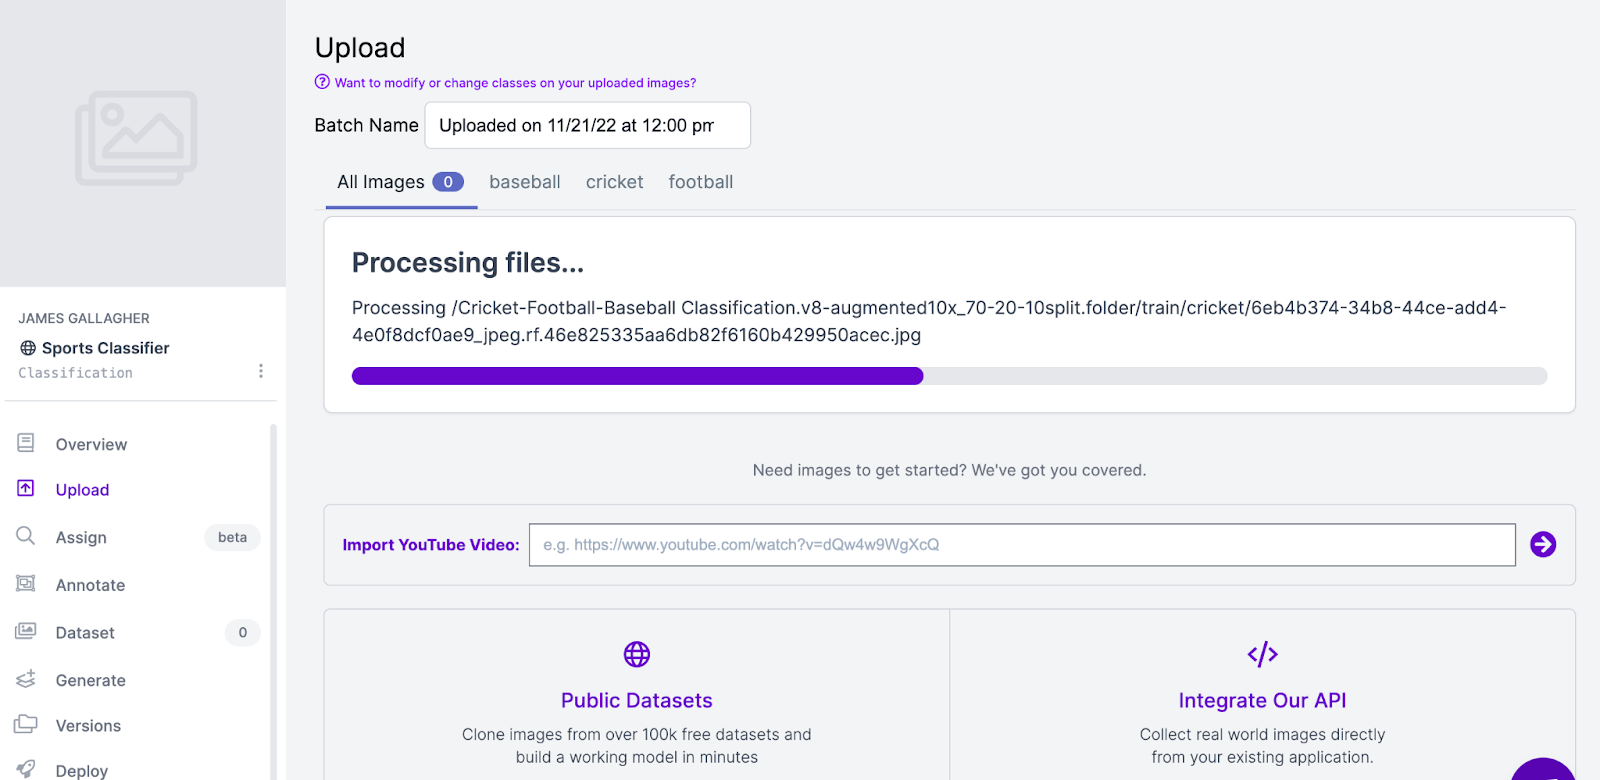Click the Deploy rocket icon
Image resolution: width=1600 pixels, height=780 pixels.
tap(26, 769)
